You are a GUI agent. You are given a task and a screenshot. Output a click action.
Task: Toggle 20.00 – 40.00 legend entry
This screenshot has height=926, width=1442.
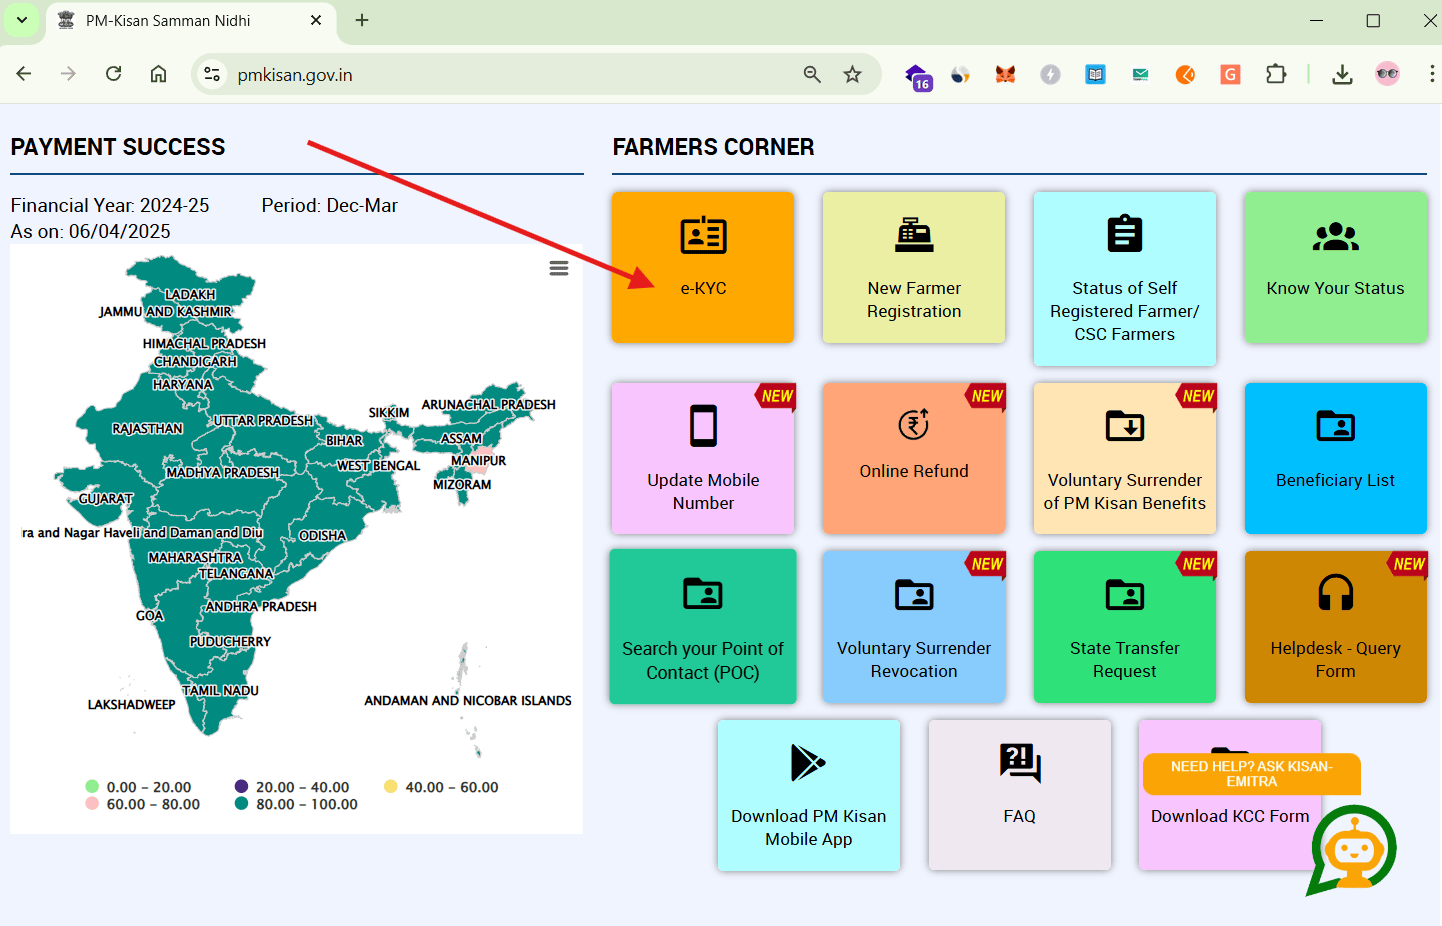292,787
